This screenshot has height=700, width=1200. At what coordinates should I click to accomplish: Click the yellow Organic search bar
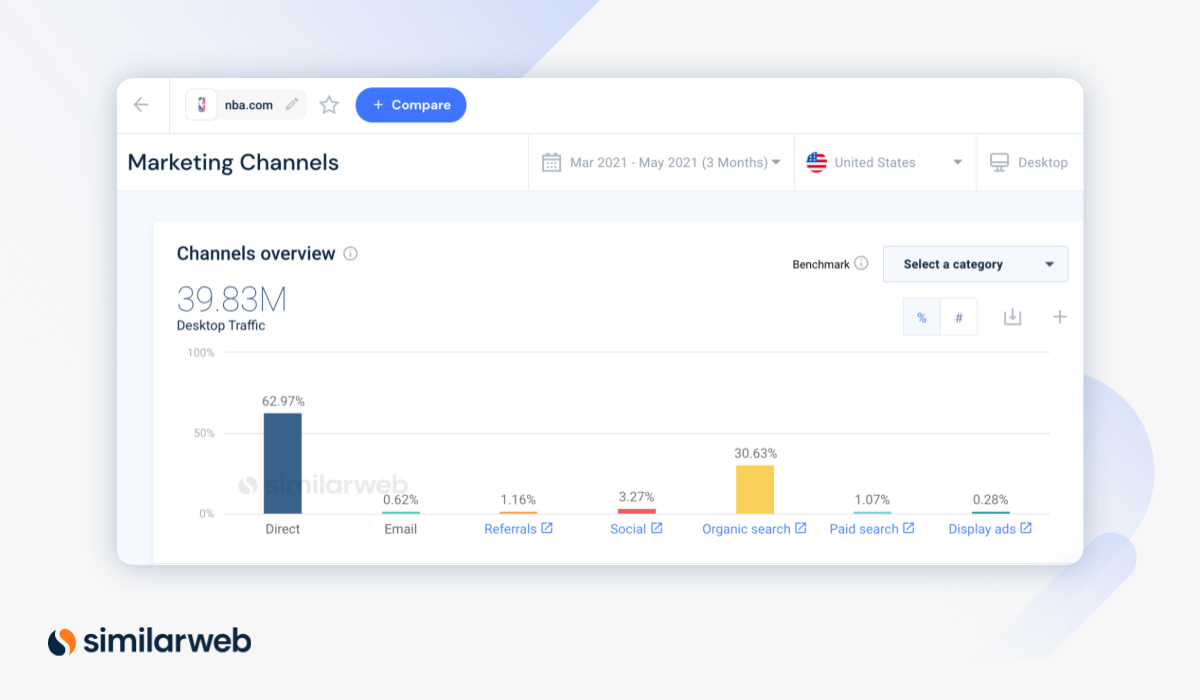point(755,488)
